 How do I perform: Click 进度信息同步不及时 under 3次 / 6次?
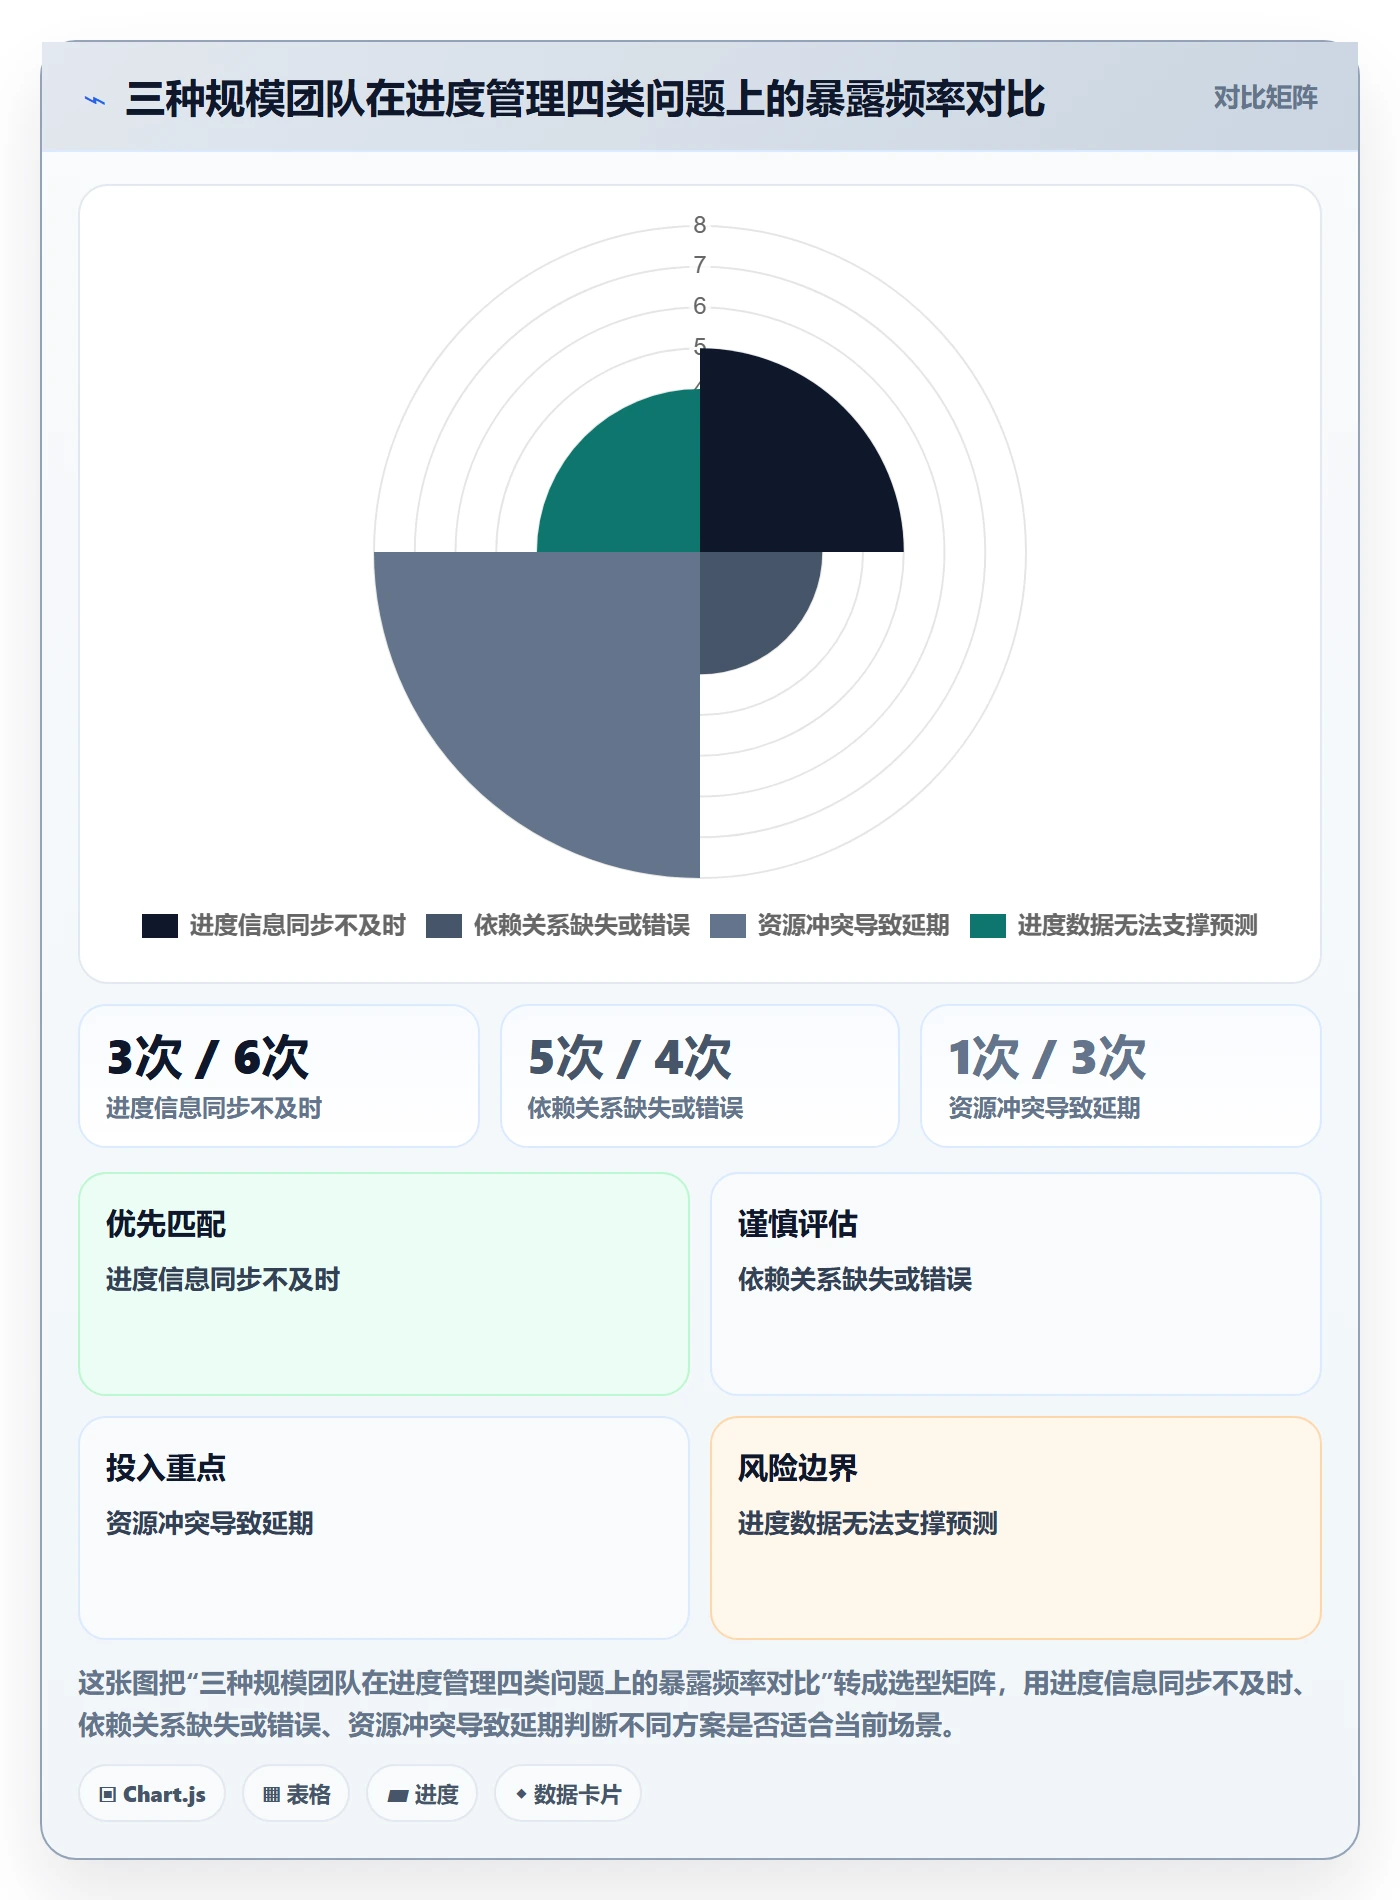click(x=214, y=1108)
